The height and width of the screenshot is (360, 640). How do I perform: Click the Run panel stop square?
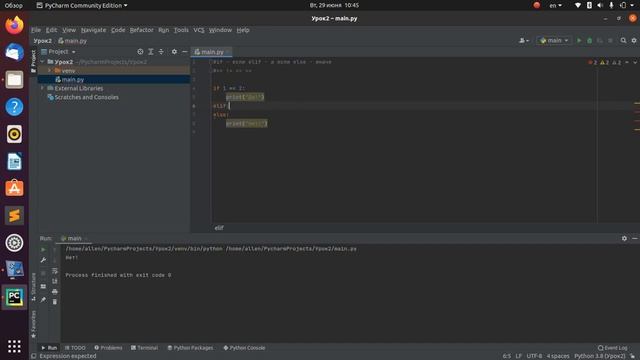(43, 273)
